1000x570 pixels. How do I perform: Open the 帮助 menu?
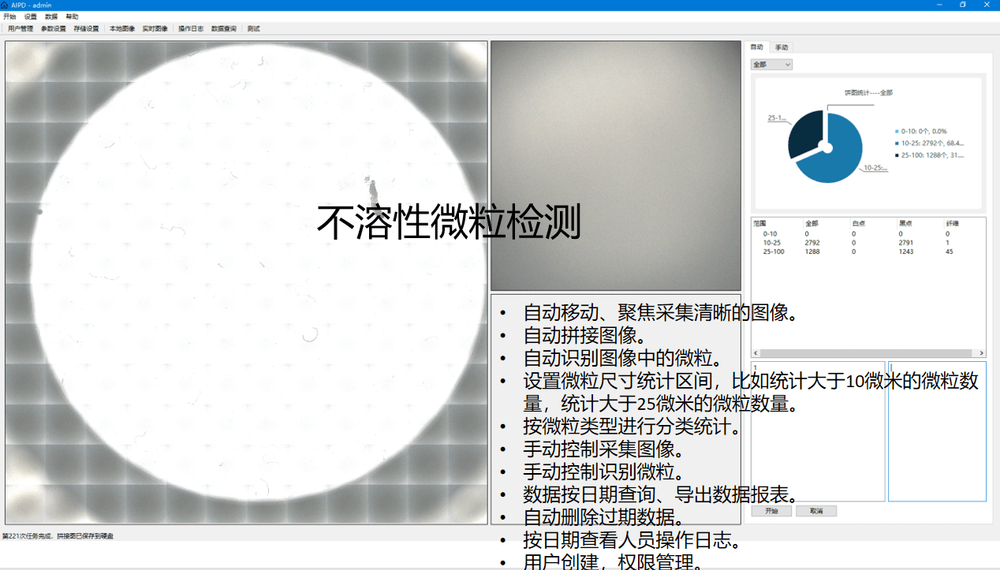(x=72, y=17)
